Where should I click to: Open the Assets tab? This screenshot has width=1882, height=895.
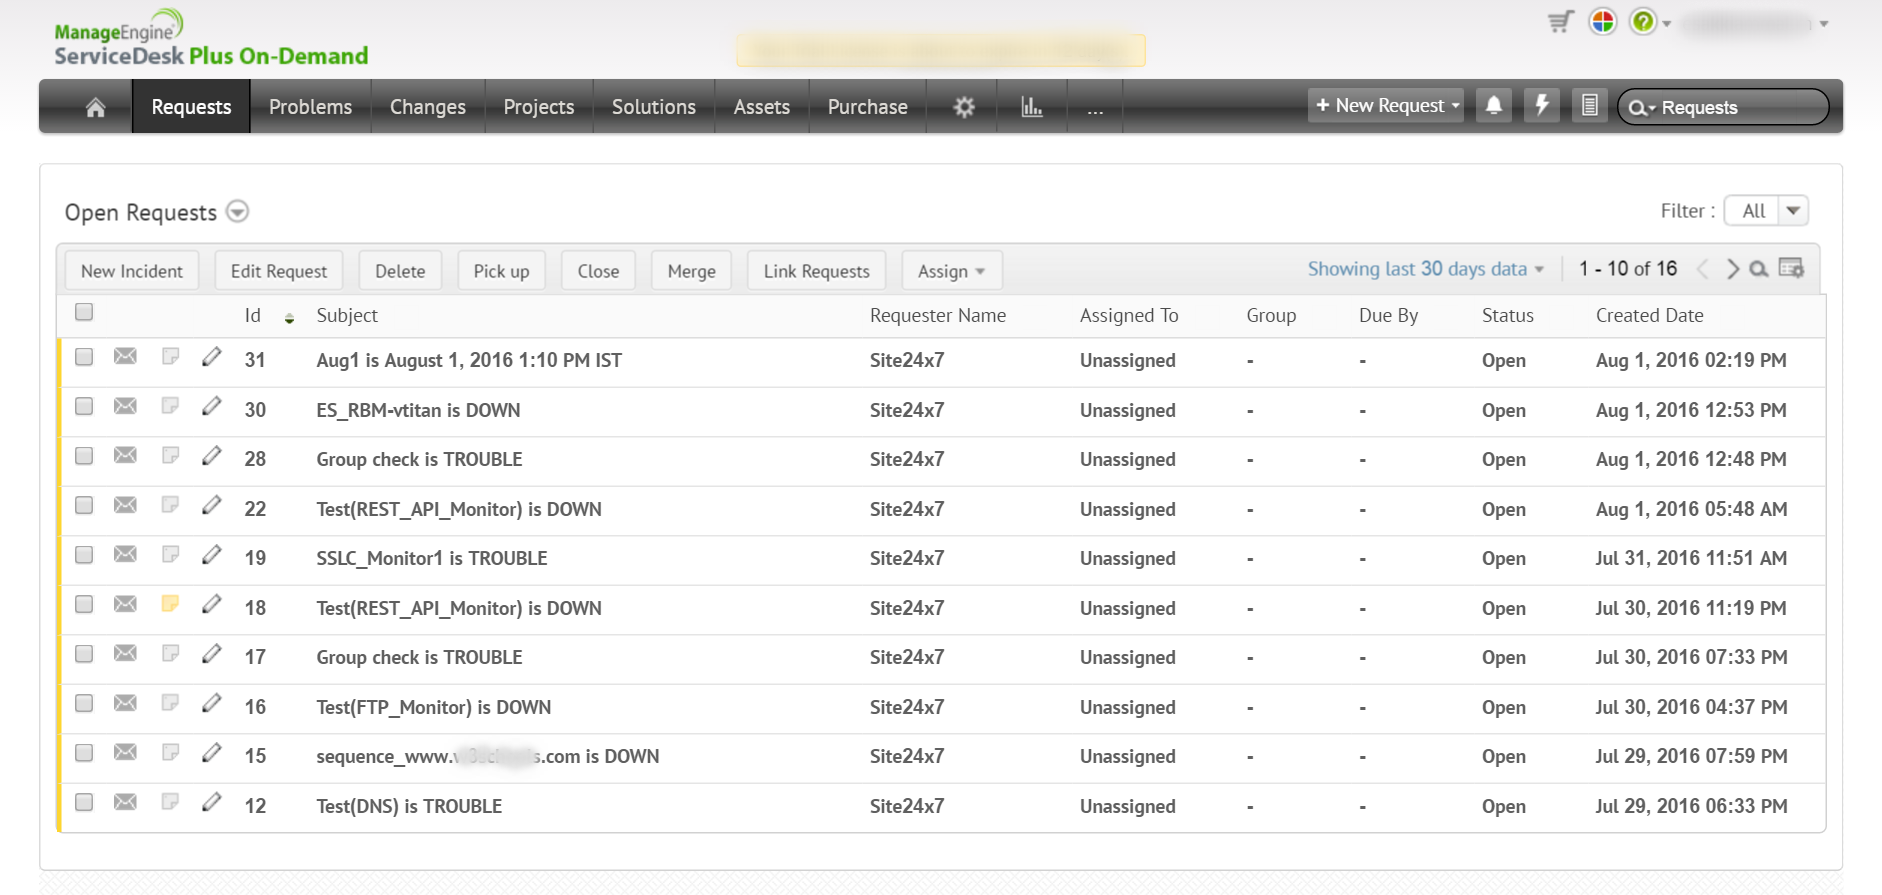point(761,107)
